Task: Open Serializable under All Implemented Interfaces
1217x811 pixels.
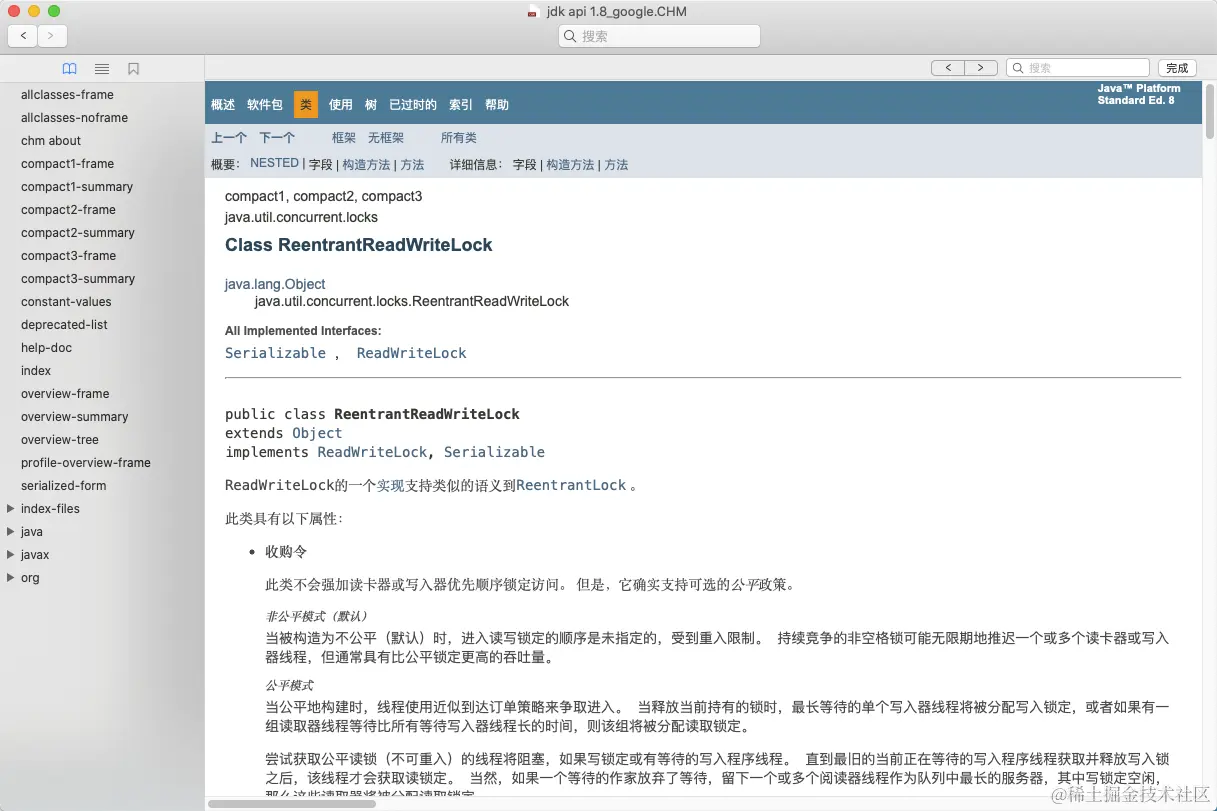Action: tap(275, 353)
